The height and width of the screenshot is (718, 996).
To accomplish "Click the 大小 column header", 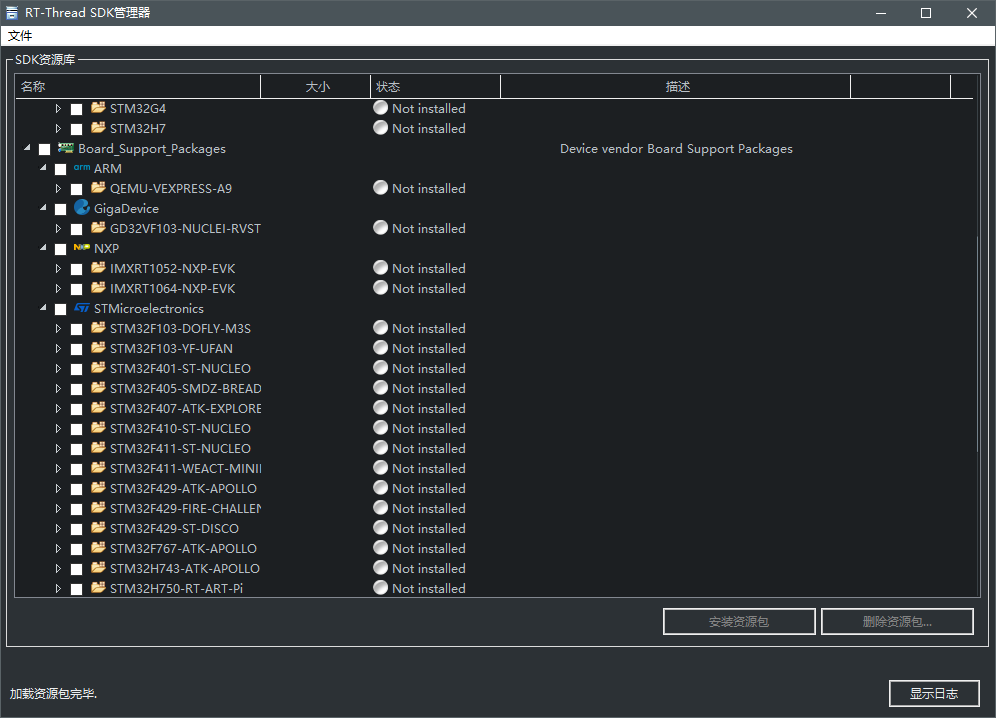I will coord(316,86).
